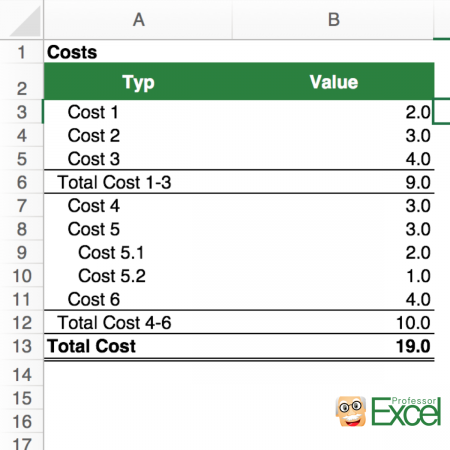Select the 10.0 value cell
450x450 pixels.
click(x=333, y=322)
